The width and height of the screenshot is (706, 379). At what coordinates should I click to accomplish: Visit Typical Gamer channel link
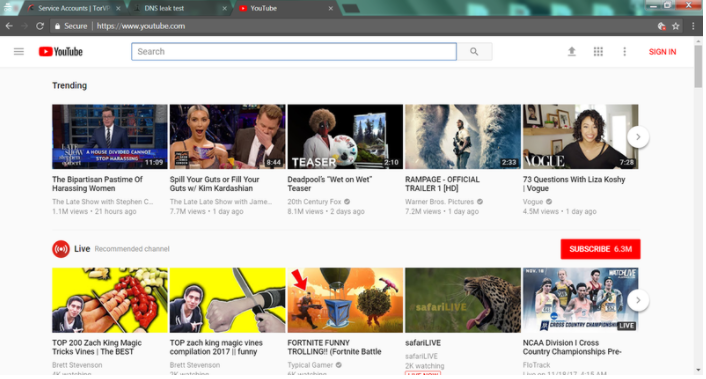[x=310, y=365]
